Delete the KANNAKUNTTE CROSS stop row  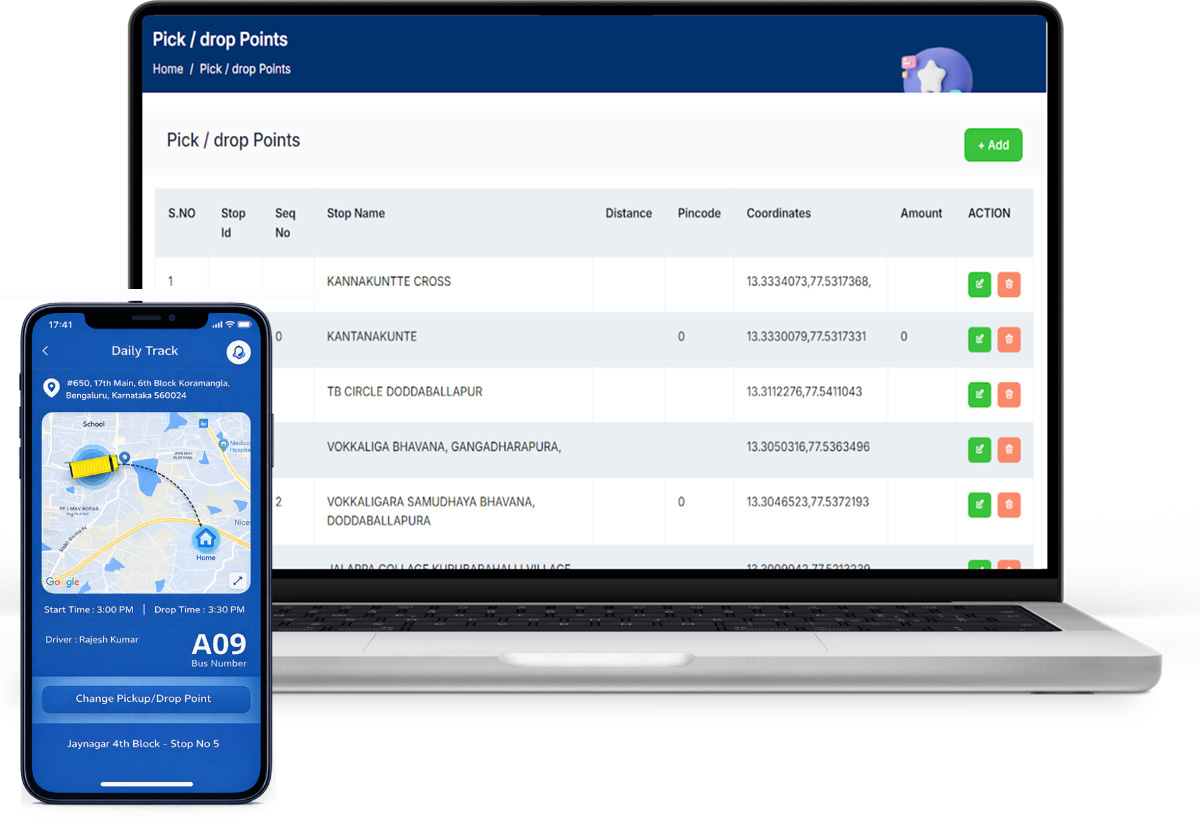[x=1009, y=284]
